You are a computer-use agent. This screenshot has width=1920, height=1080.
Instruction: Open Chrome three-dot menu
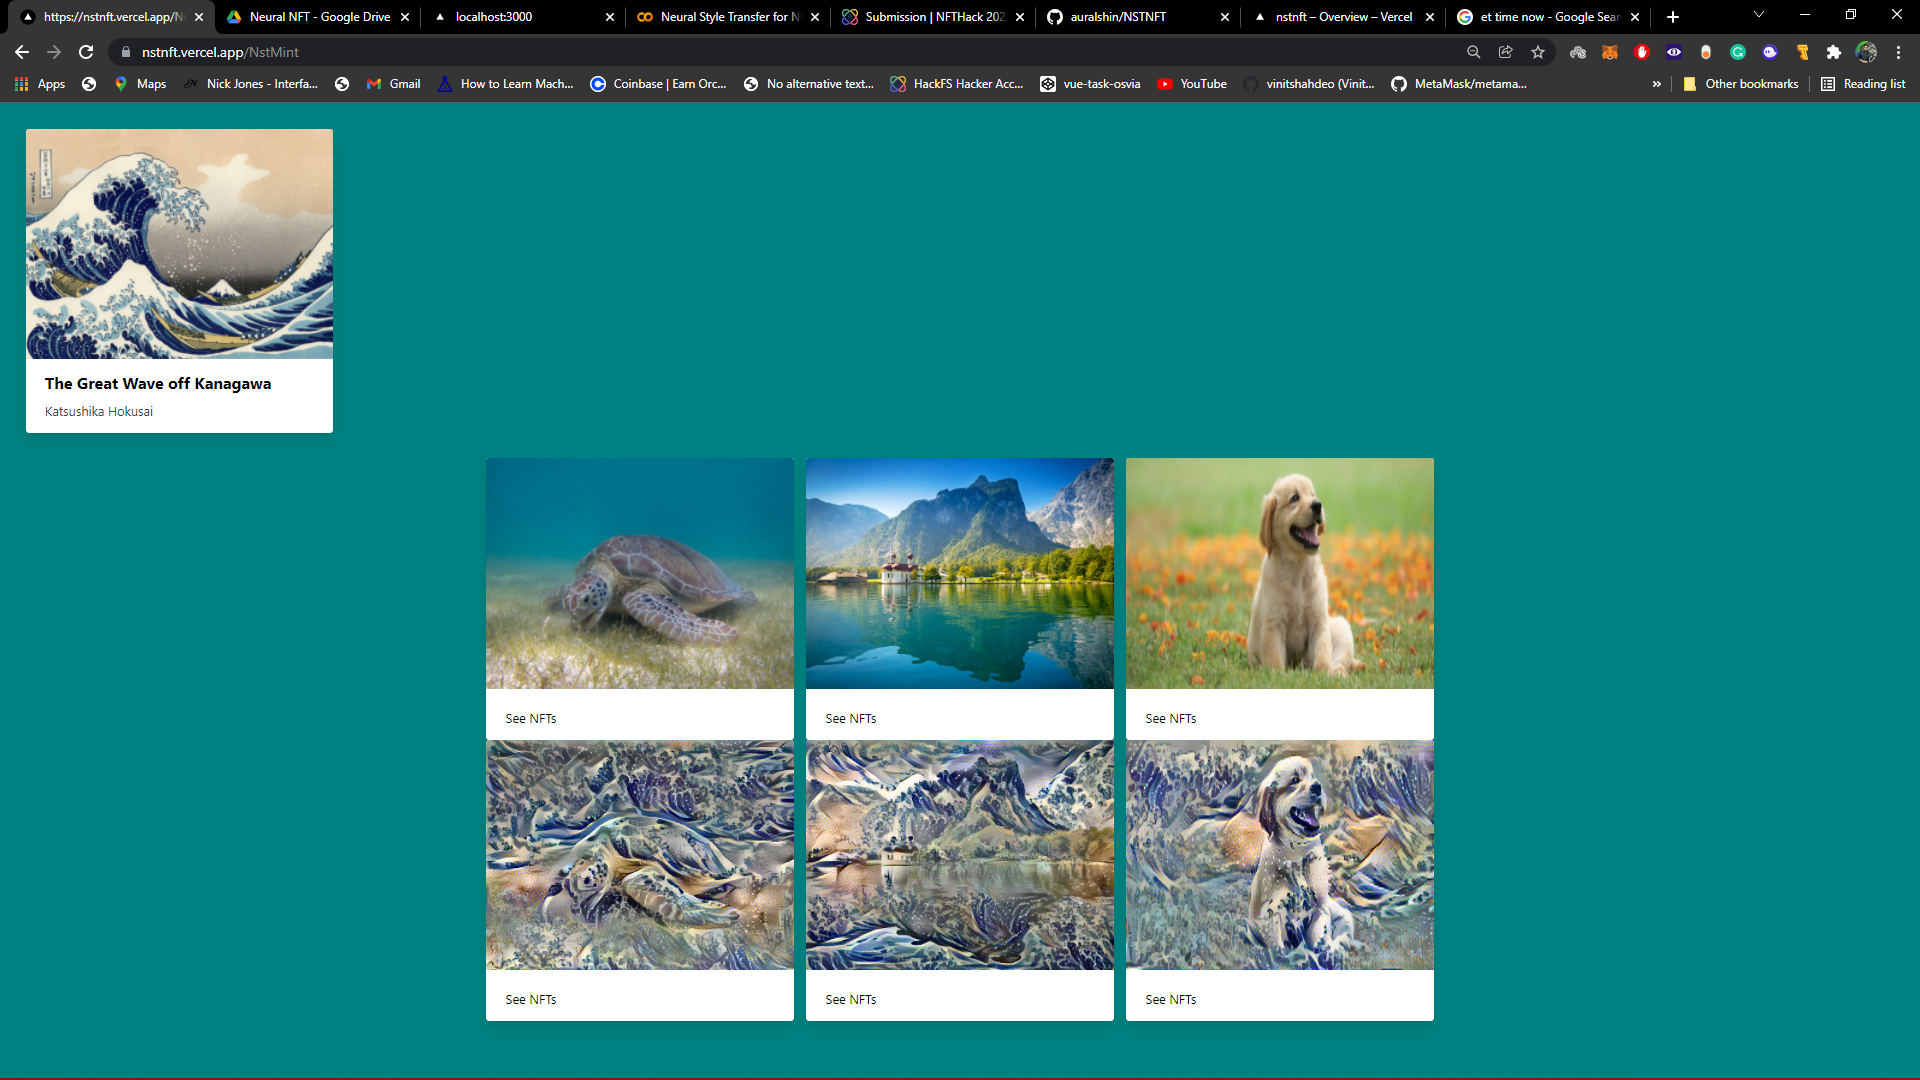coord(1898,52)
